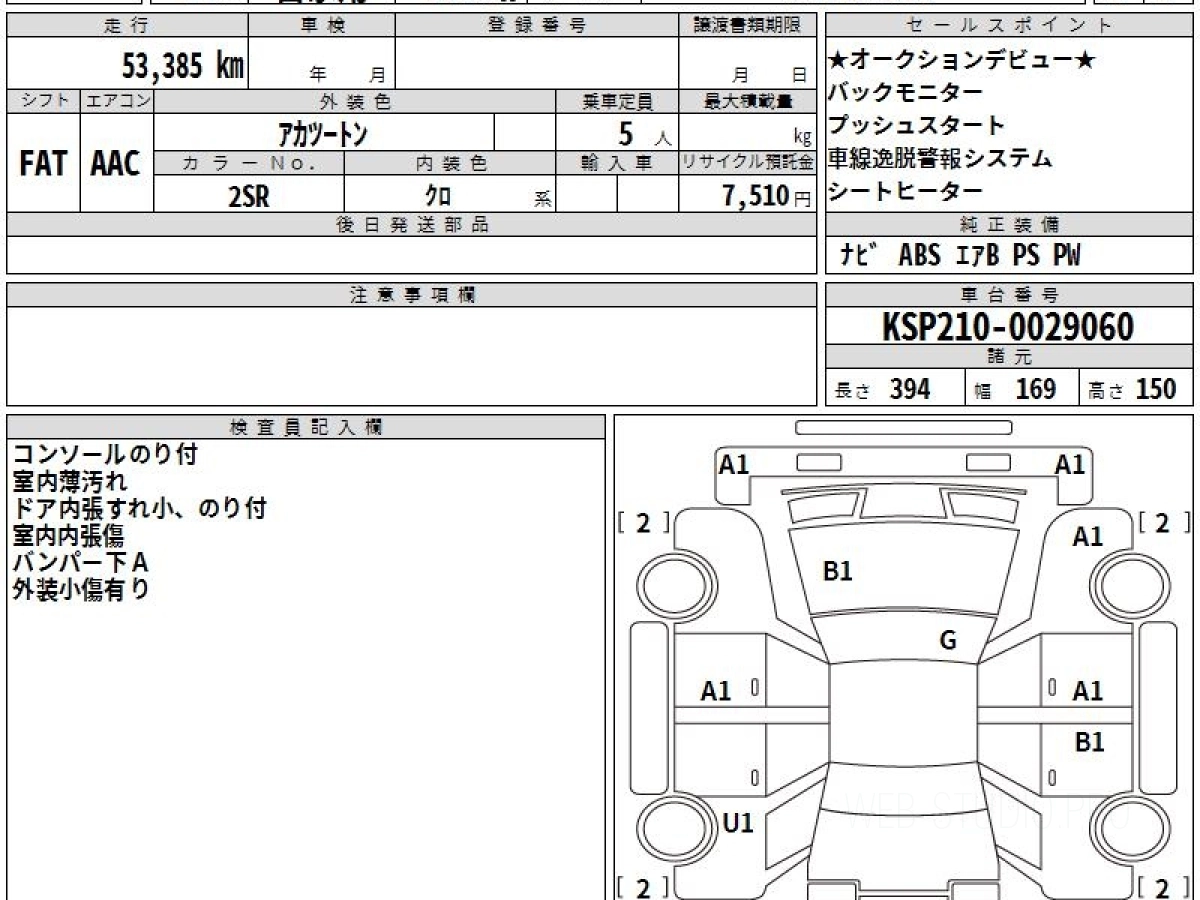Click the 乗車定員 header

(617, 101)
